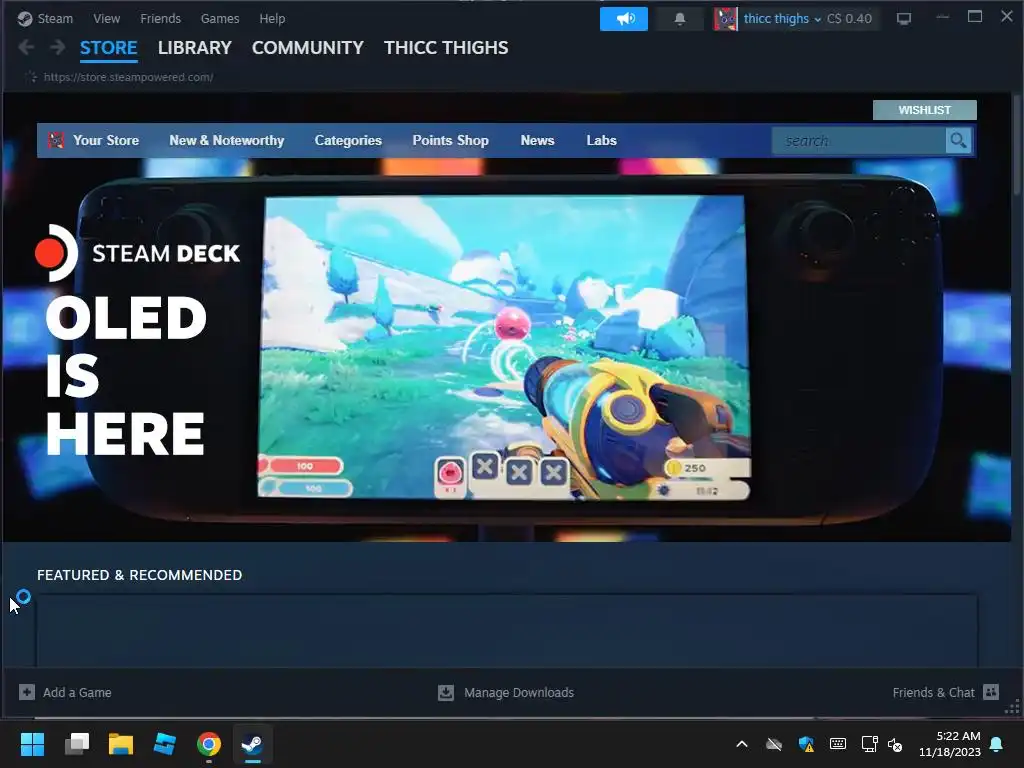Image resolution: width=1024 pixels, height=768 pixels.
Task: Open Windows notification center bell
Action: click(997, 744)
